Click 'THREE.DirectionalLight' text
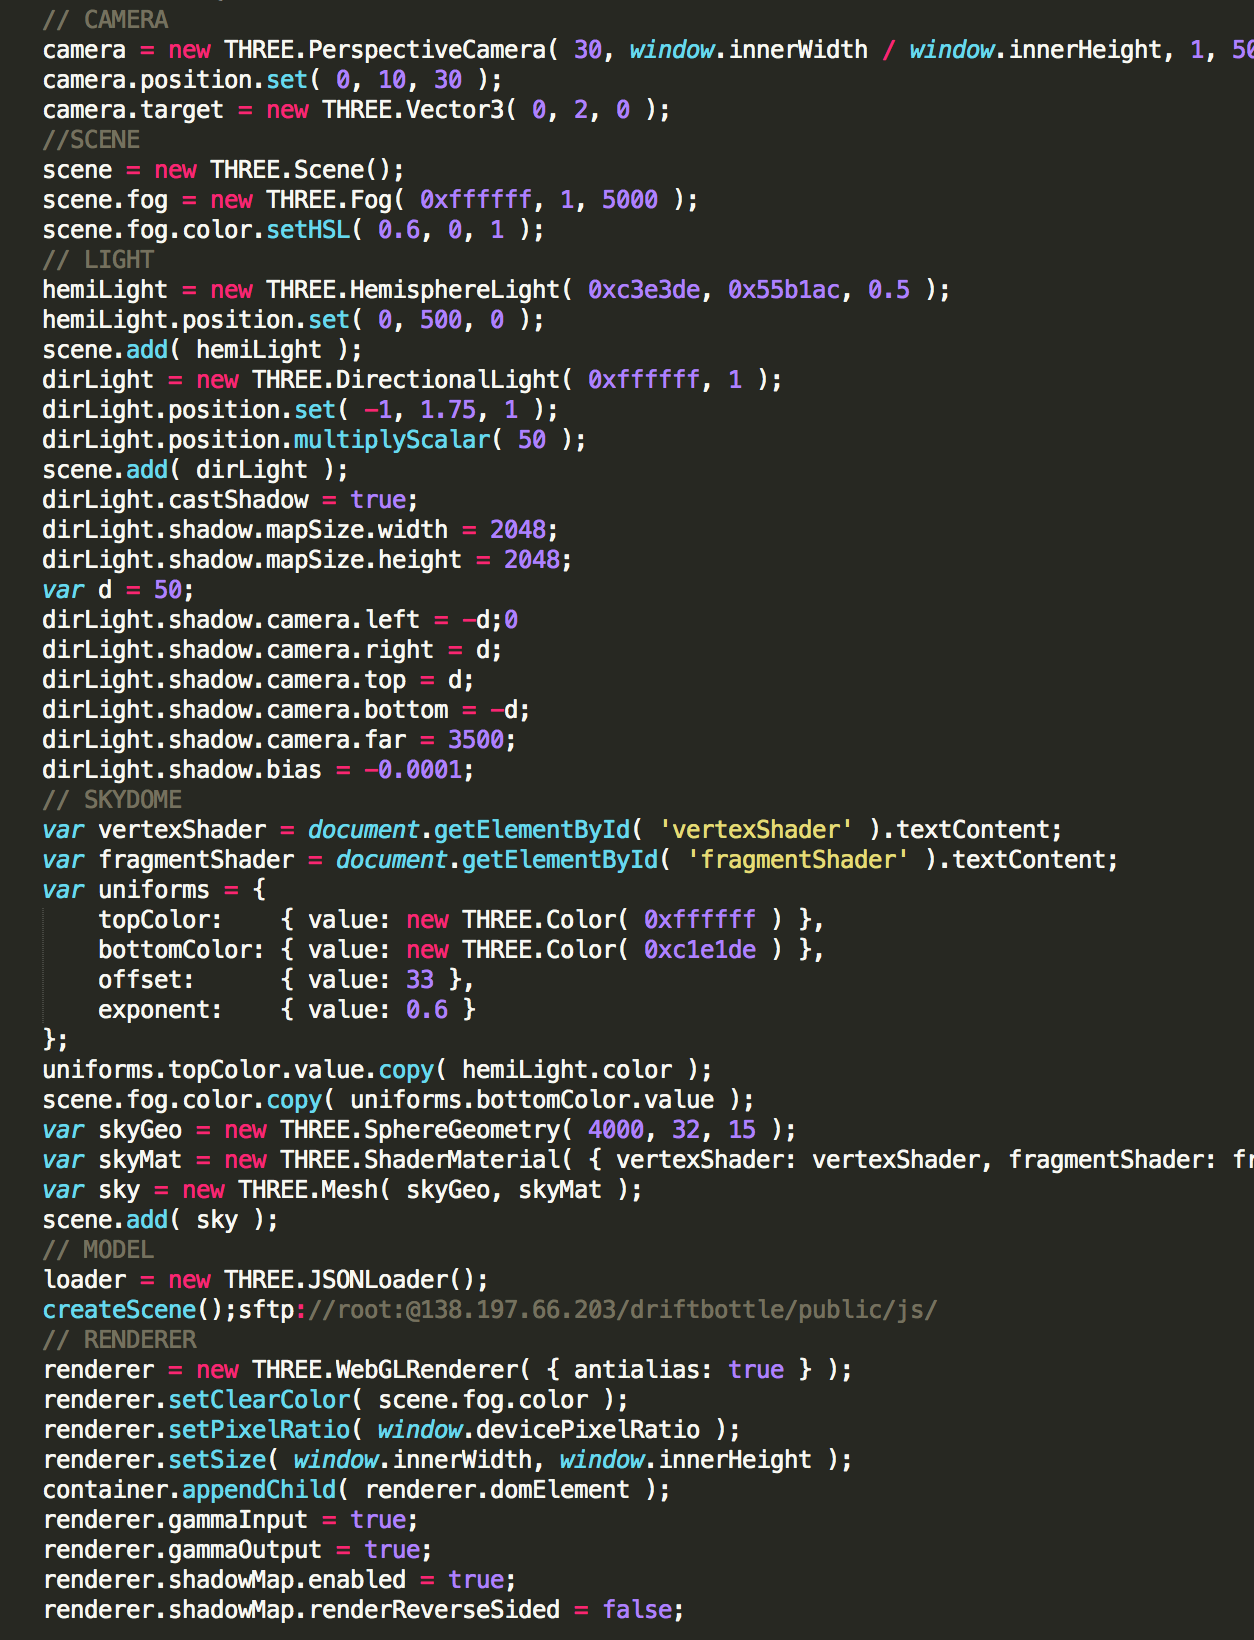 406,379
